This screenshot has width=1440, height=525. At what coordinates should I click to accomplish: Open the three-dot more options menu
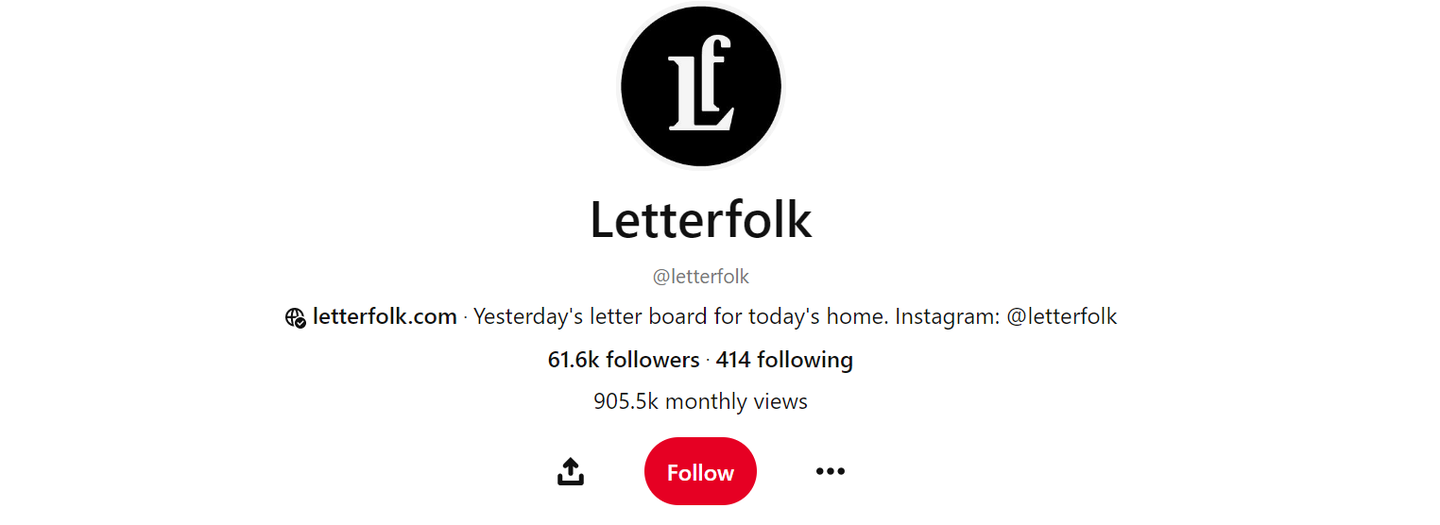pyautogui.click(x=830, y=471)
